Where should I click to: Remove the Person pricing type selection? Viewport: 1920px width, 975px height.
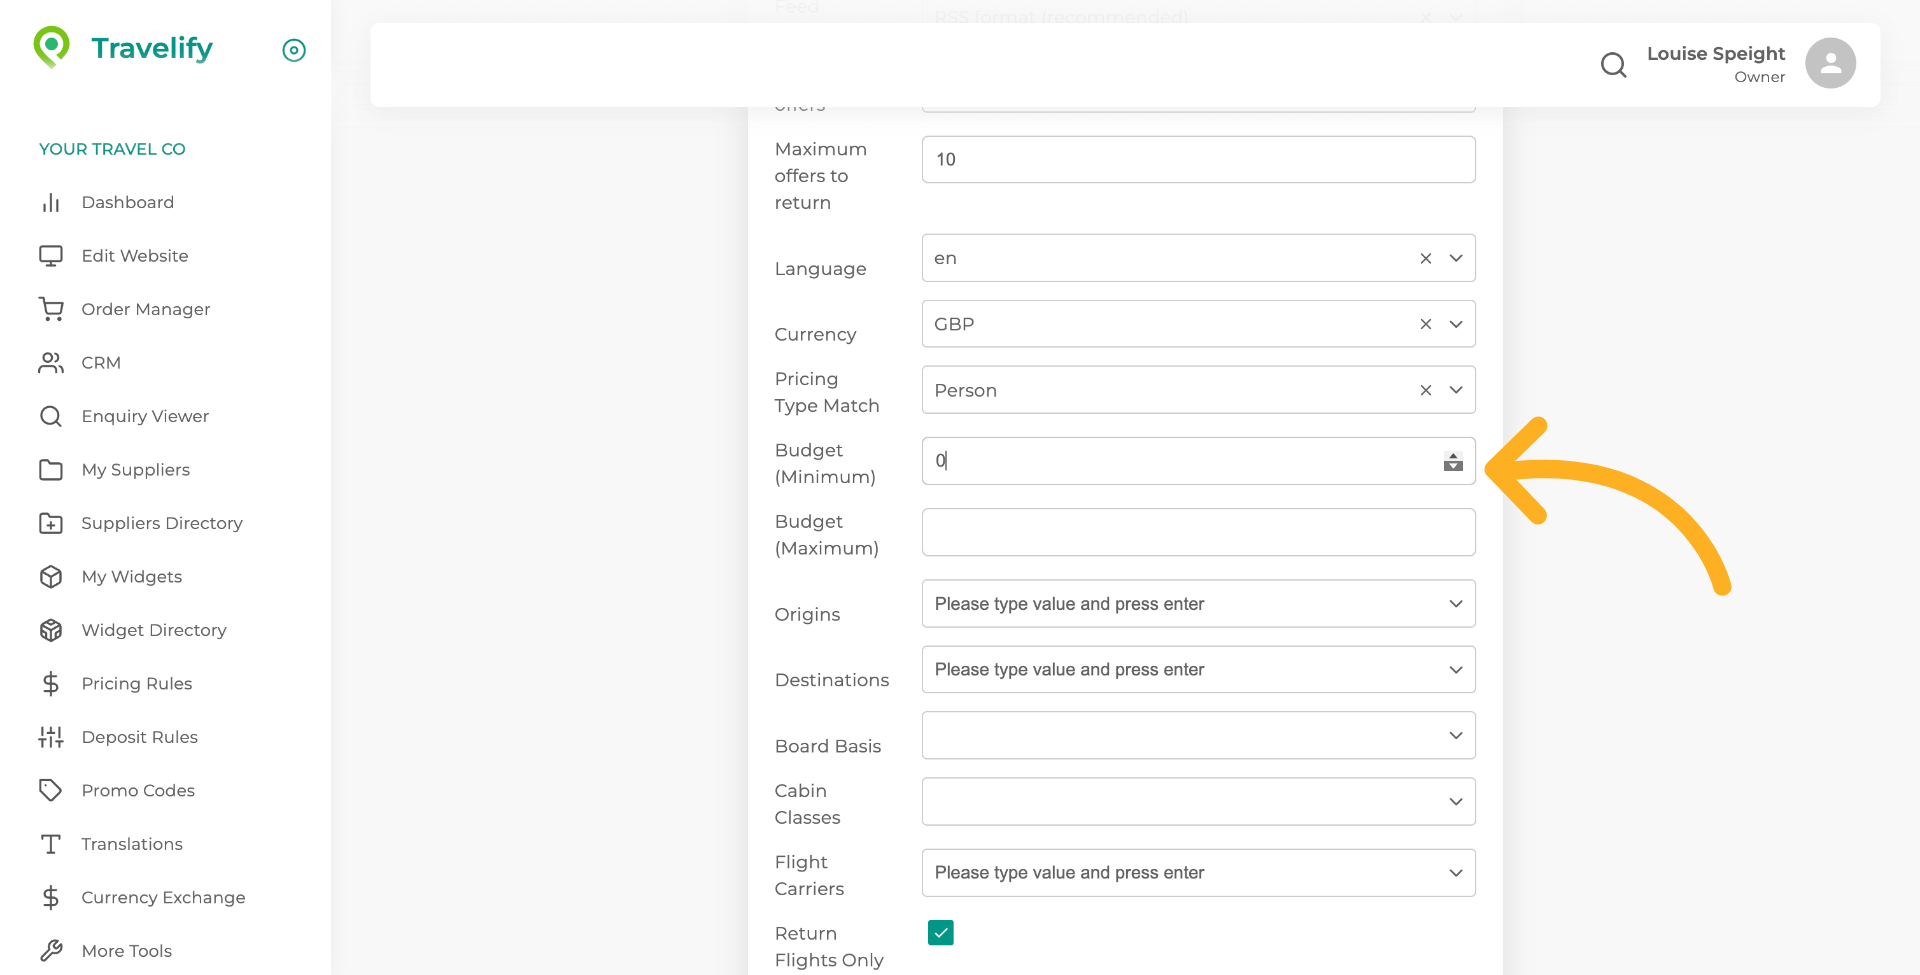tap(1426, 391)
